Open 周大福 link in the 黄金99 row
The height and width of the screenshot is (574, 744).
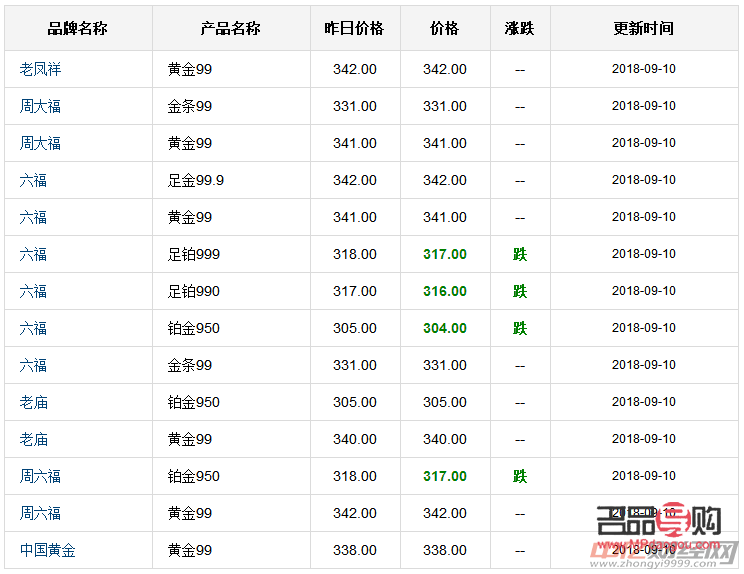(40, 143)
